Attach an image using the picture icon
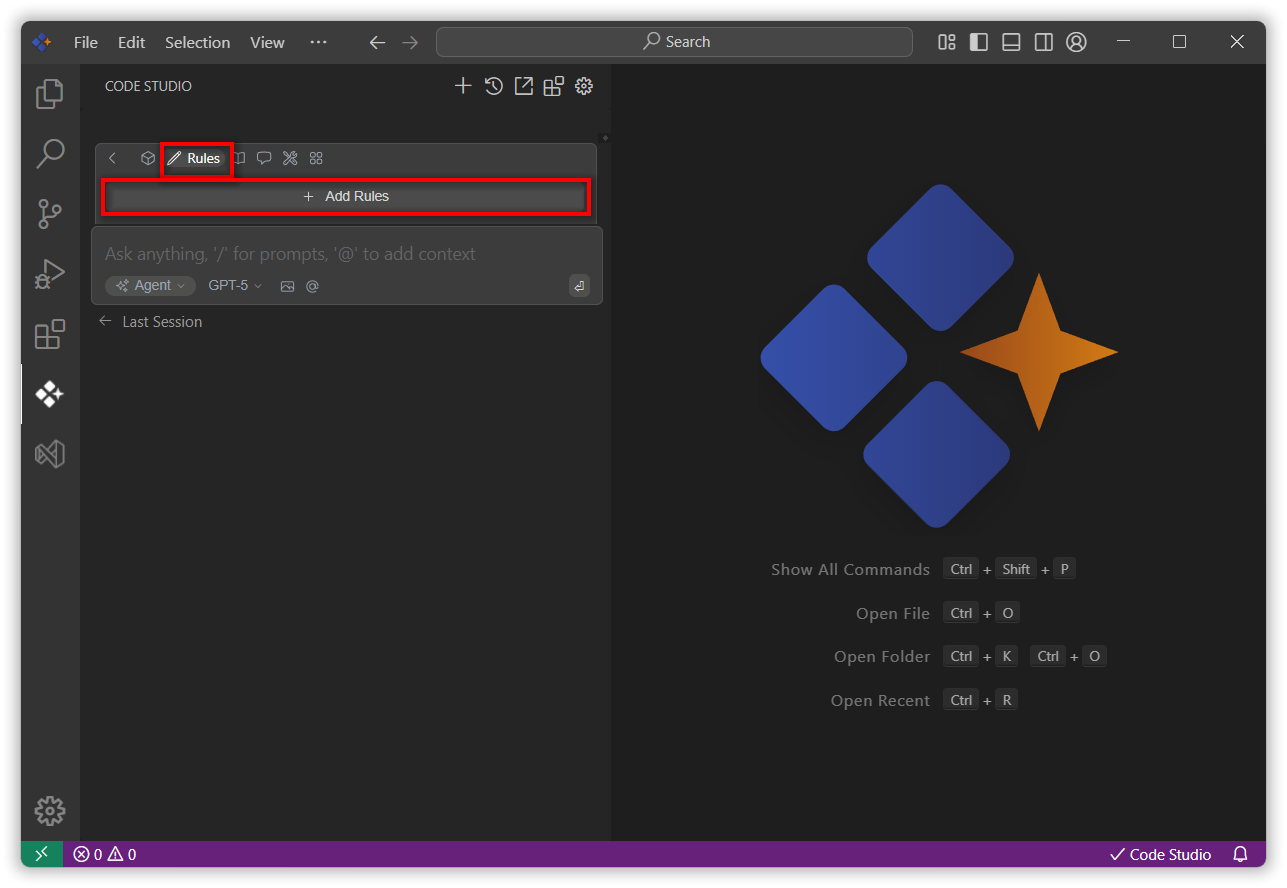Screen dimensions: 1287x888 tap(287, 286)
